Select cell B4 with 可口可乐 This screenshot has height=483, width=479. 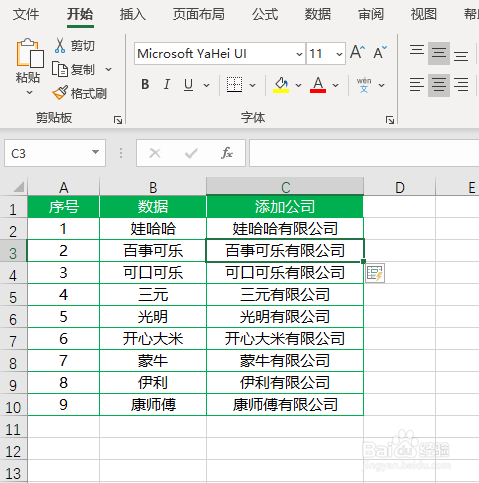click(153, 272)
